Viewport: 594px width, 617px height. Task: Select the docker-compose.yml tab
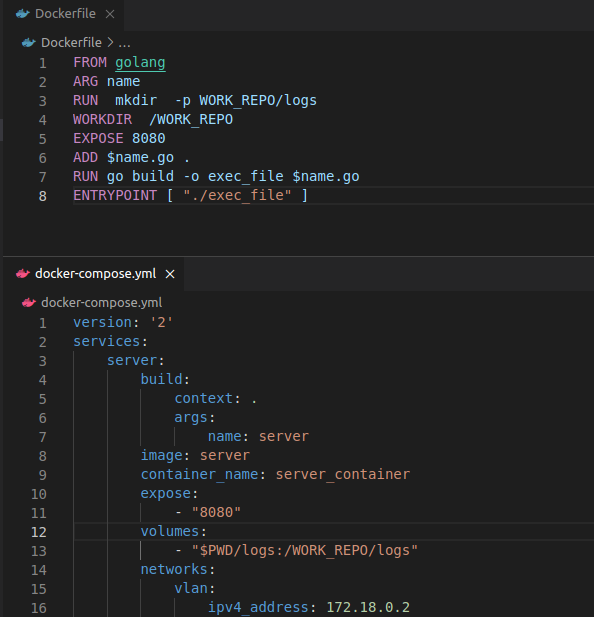pyautogui.click(x=93, y=274)
